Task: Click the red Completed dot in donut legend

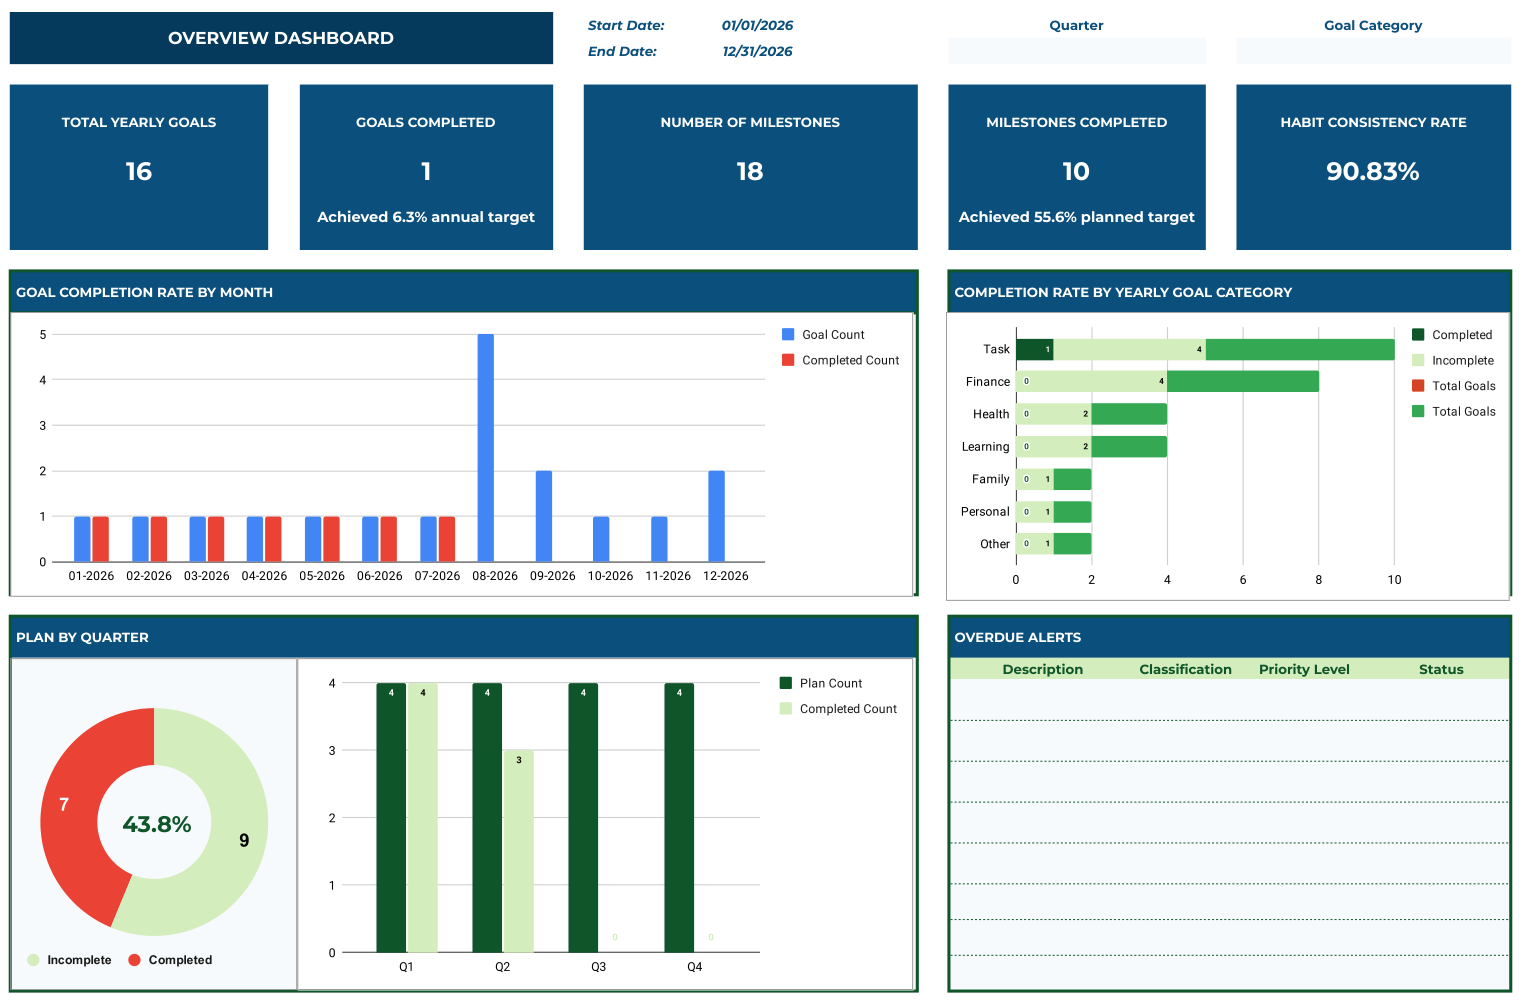Action: tap(134, 960)
